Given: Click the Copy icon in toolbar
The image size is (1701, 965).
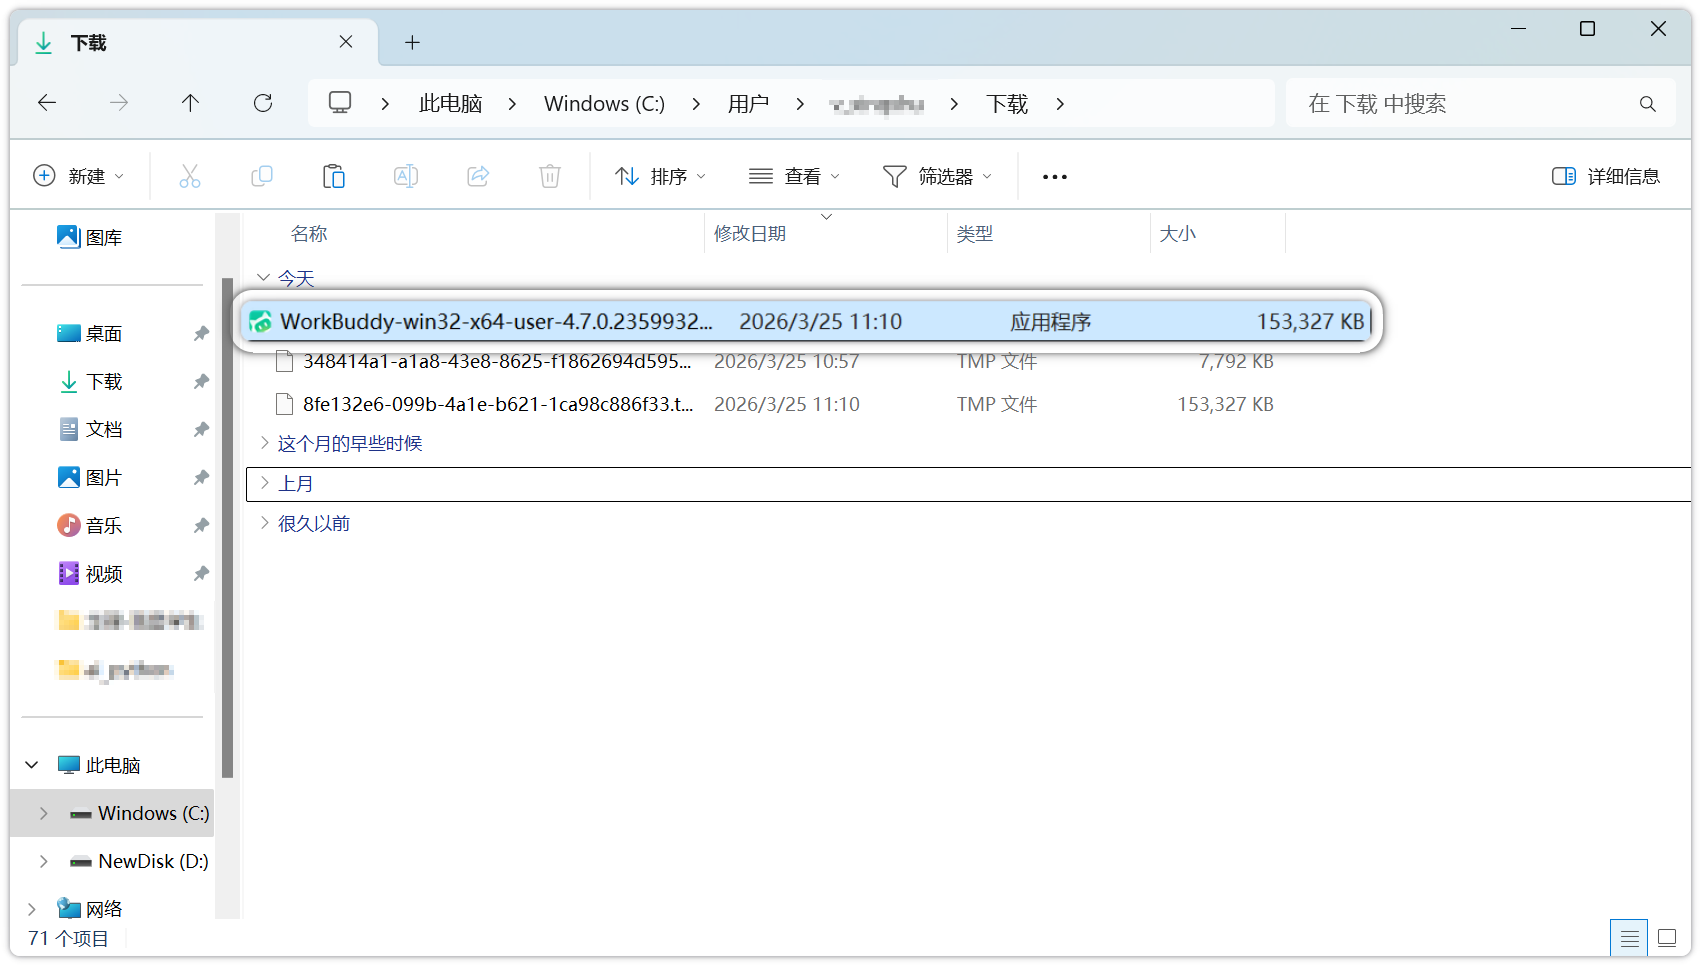Looking at the screenshot, I should click(262, 177).
